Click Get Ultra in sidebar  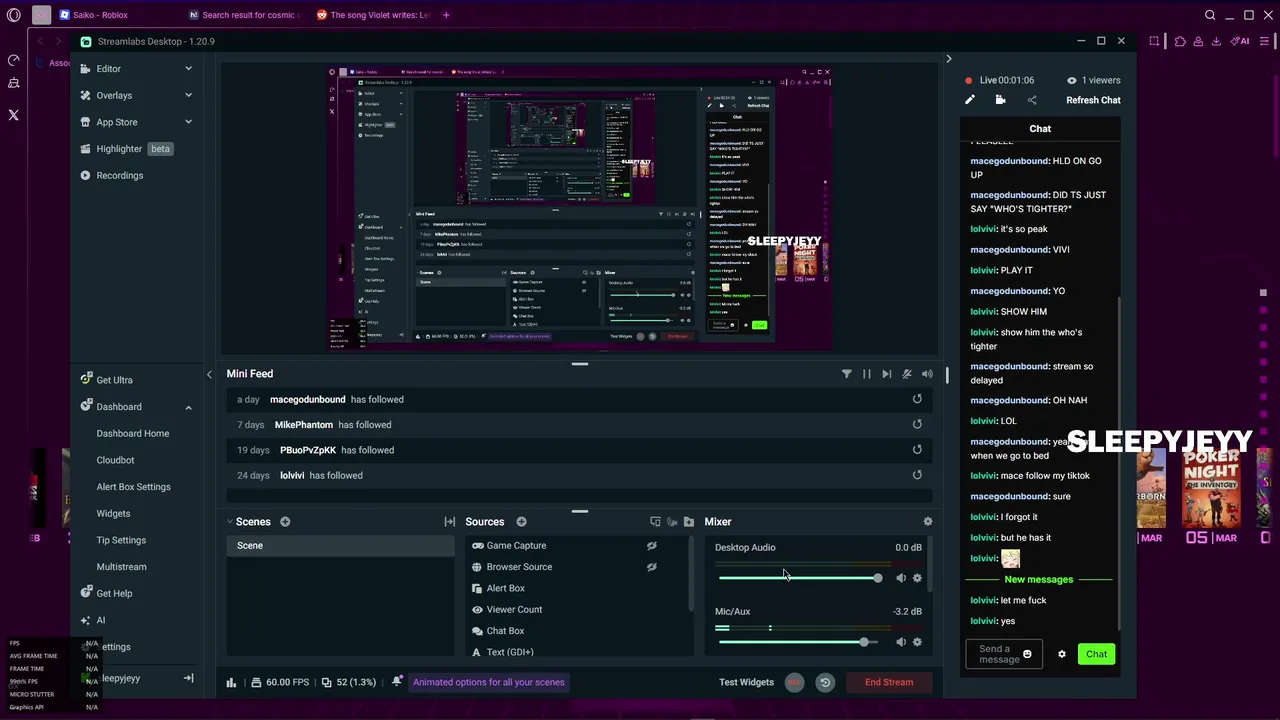(107, 380)
